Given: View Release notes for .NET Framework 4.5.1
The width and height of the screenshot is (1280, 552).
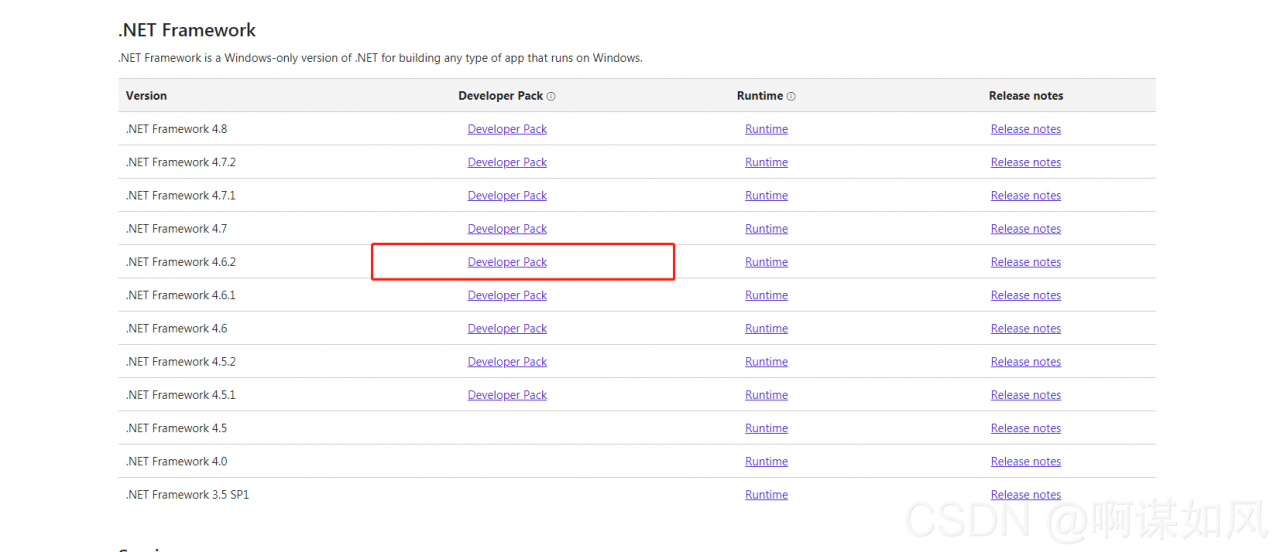Looking at the screenshot, I should pos(1026,395).
